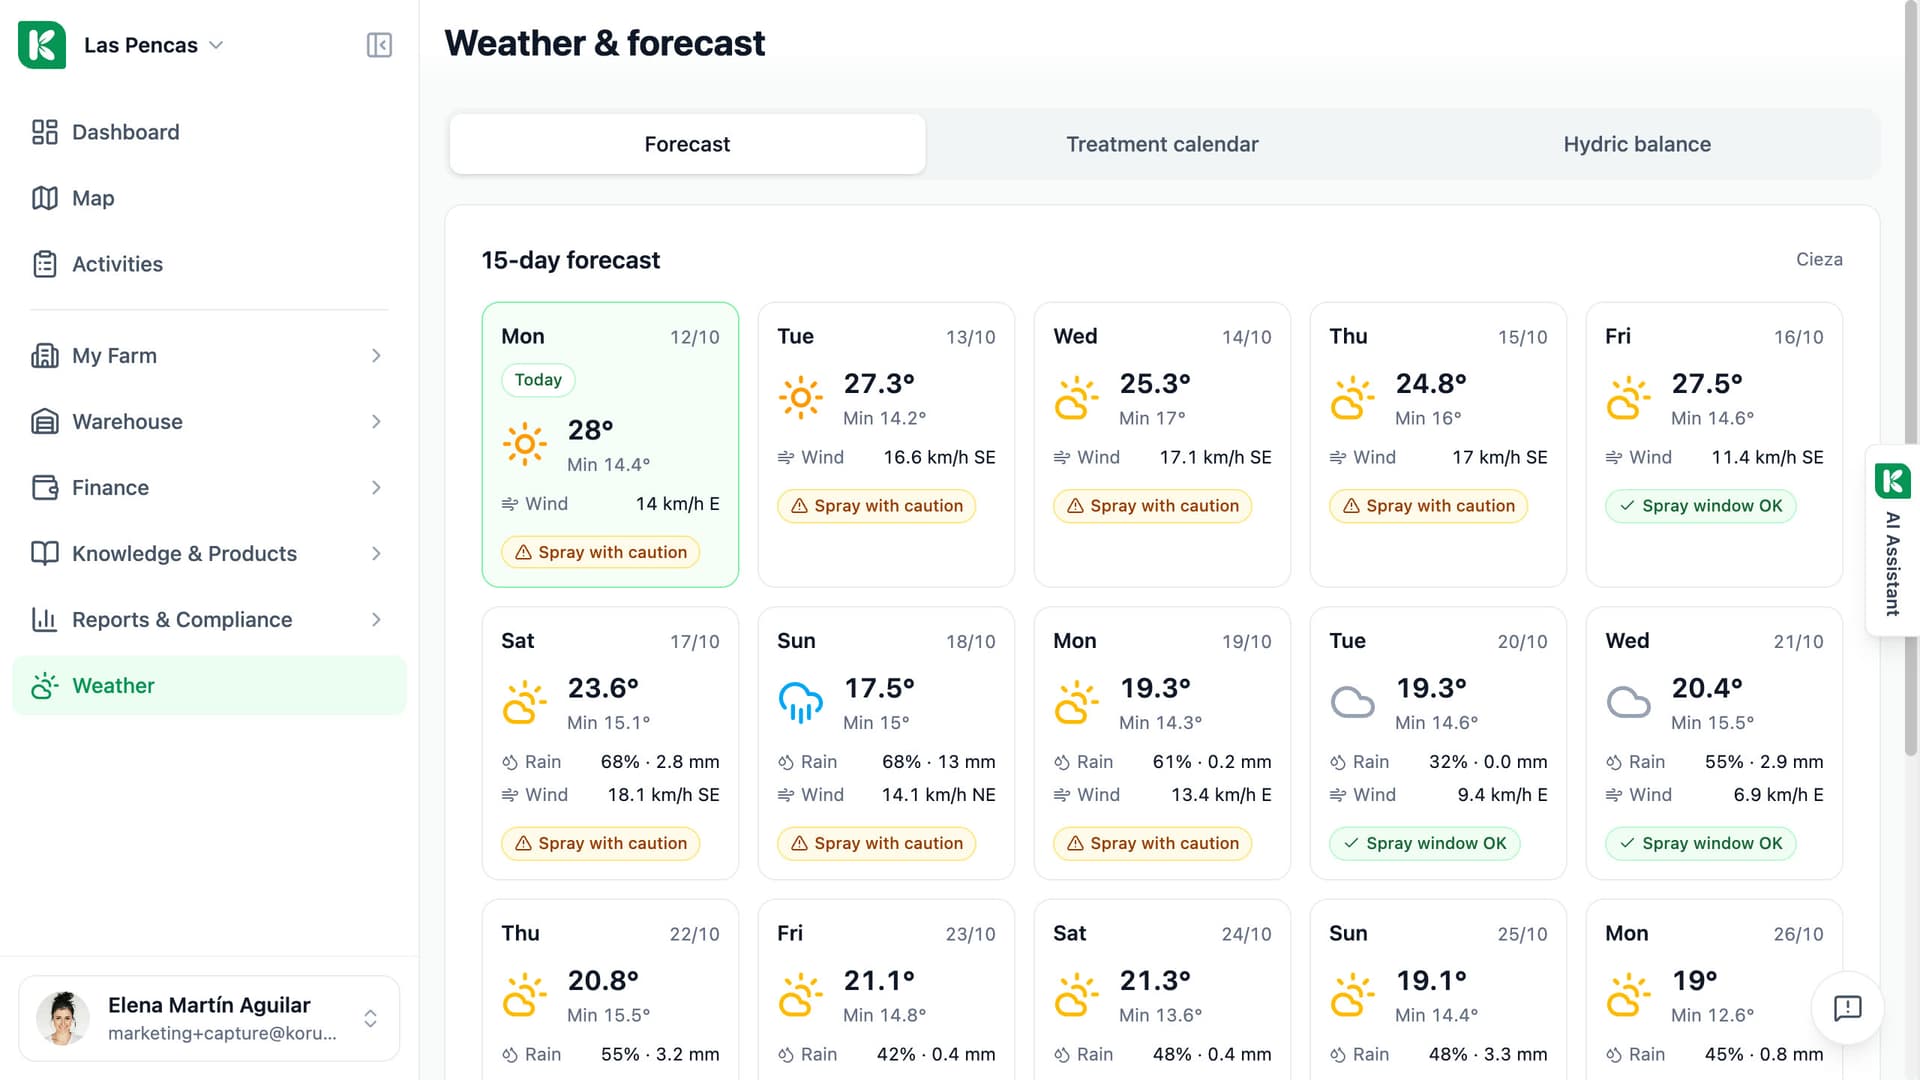Switch to Hydric balance tab
1920x1080 pixels.
1637,144
